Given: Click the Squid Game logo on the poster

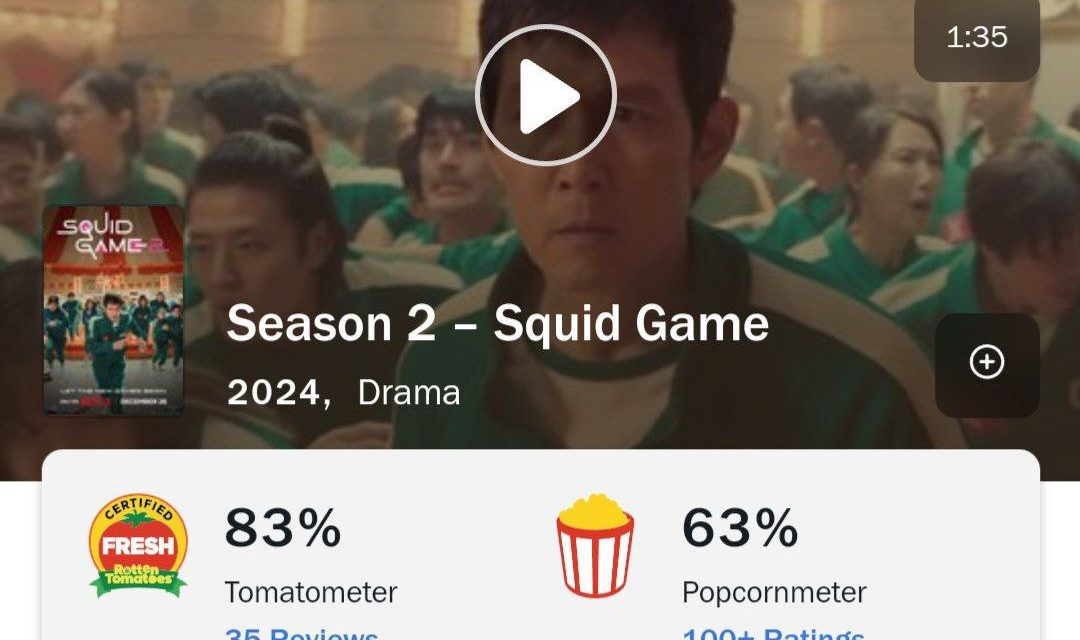Looking at the screenshot, I should (111, 238).
